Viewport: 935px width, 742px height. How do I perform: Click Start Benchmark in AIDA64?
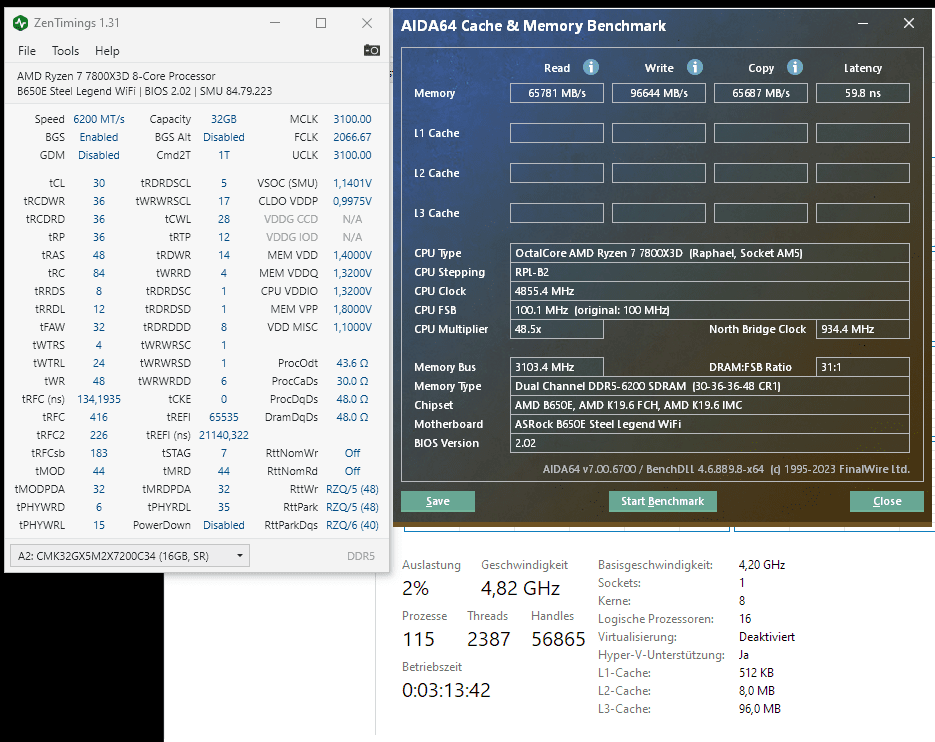[x=662, y=502]
